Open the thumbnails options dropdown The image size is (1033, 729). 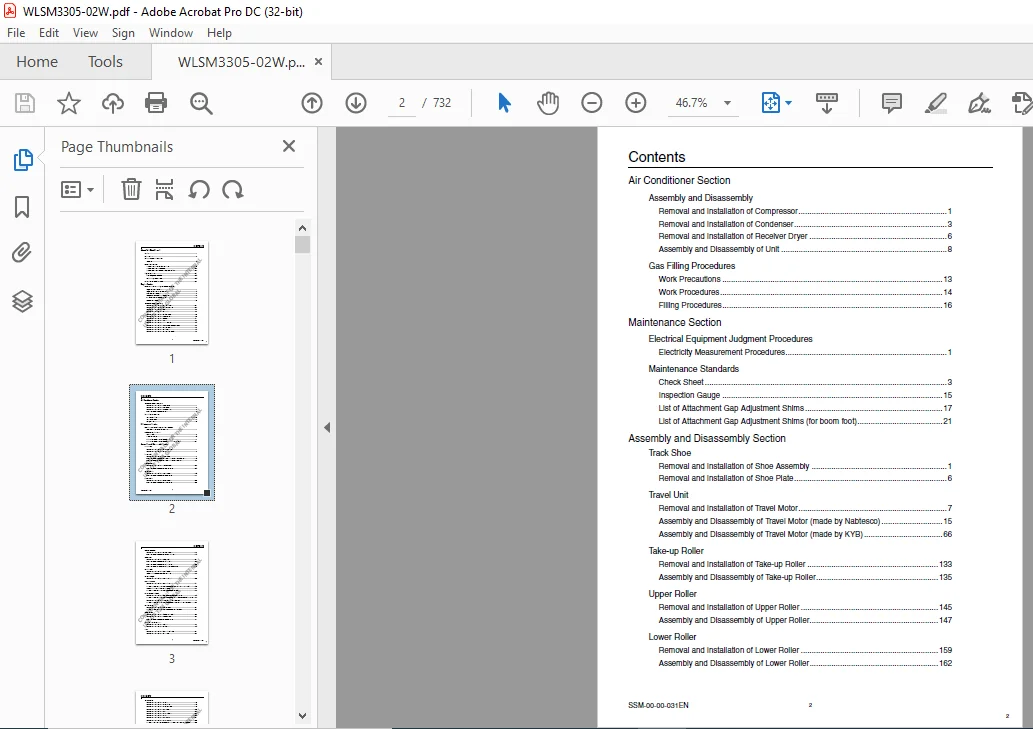pyautogui.click(x=77, y=190)
